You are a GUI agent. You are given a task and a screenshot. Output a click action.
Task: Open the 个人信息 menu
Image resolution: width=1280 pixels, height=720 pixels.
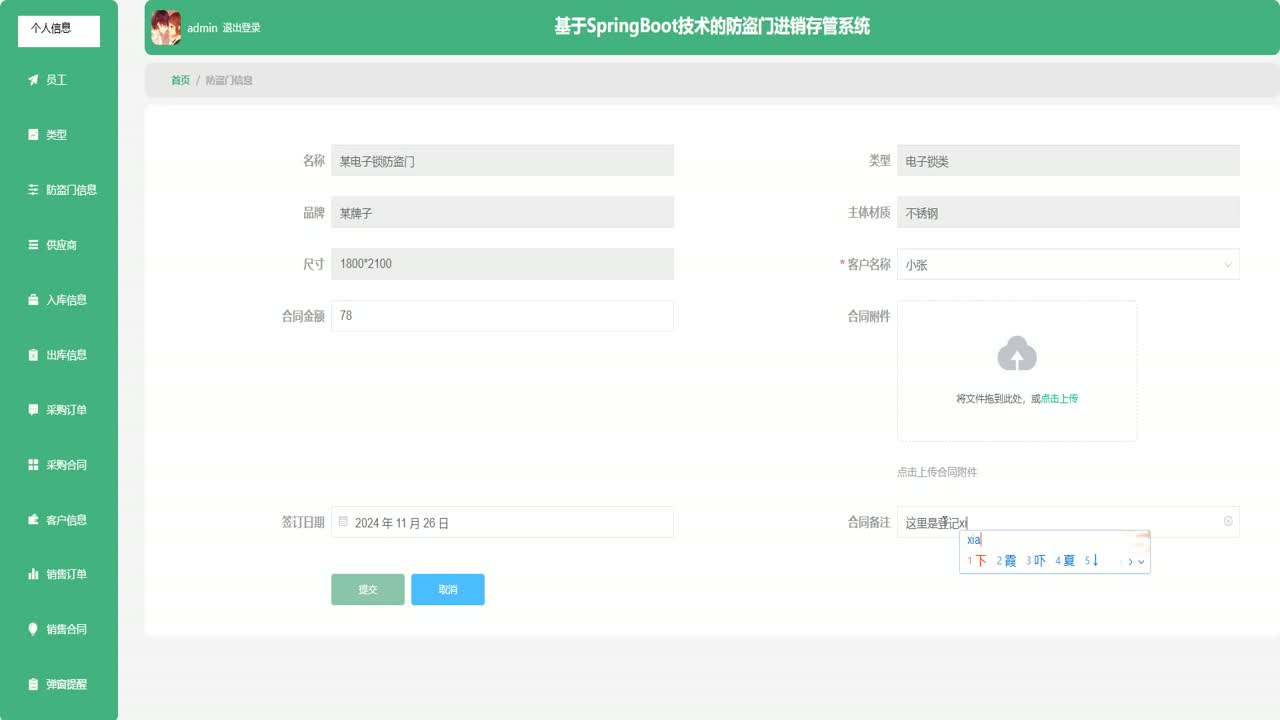pos(59,31)
